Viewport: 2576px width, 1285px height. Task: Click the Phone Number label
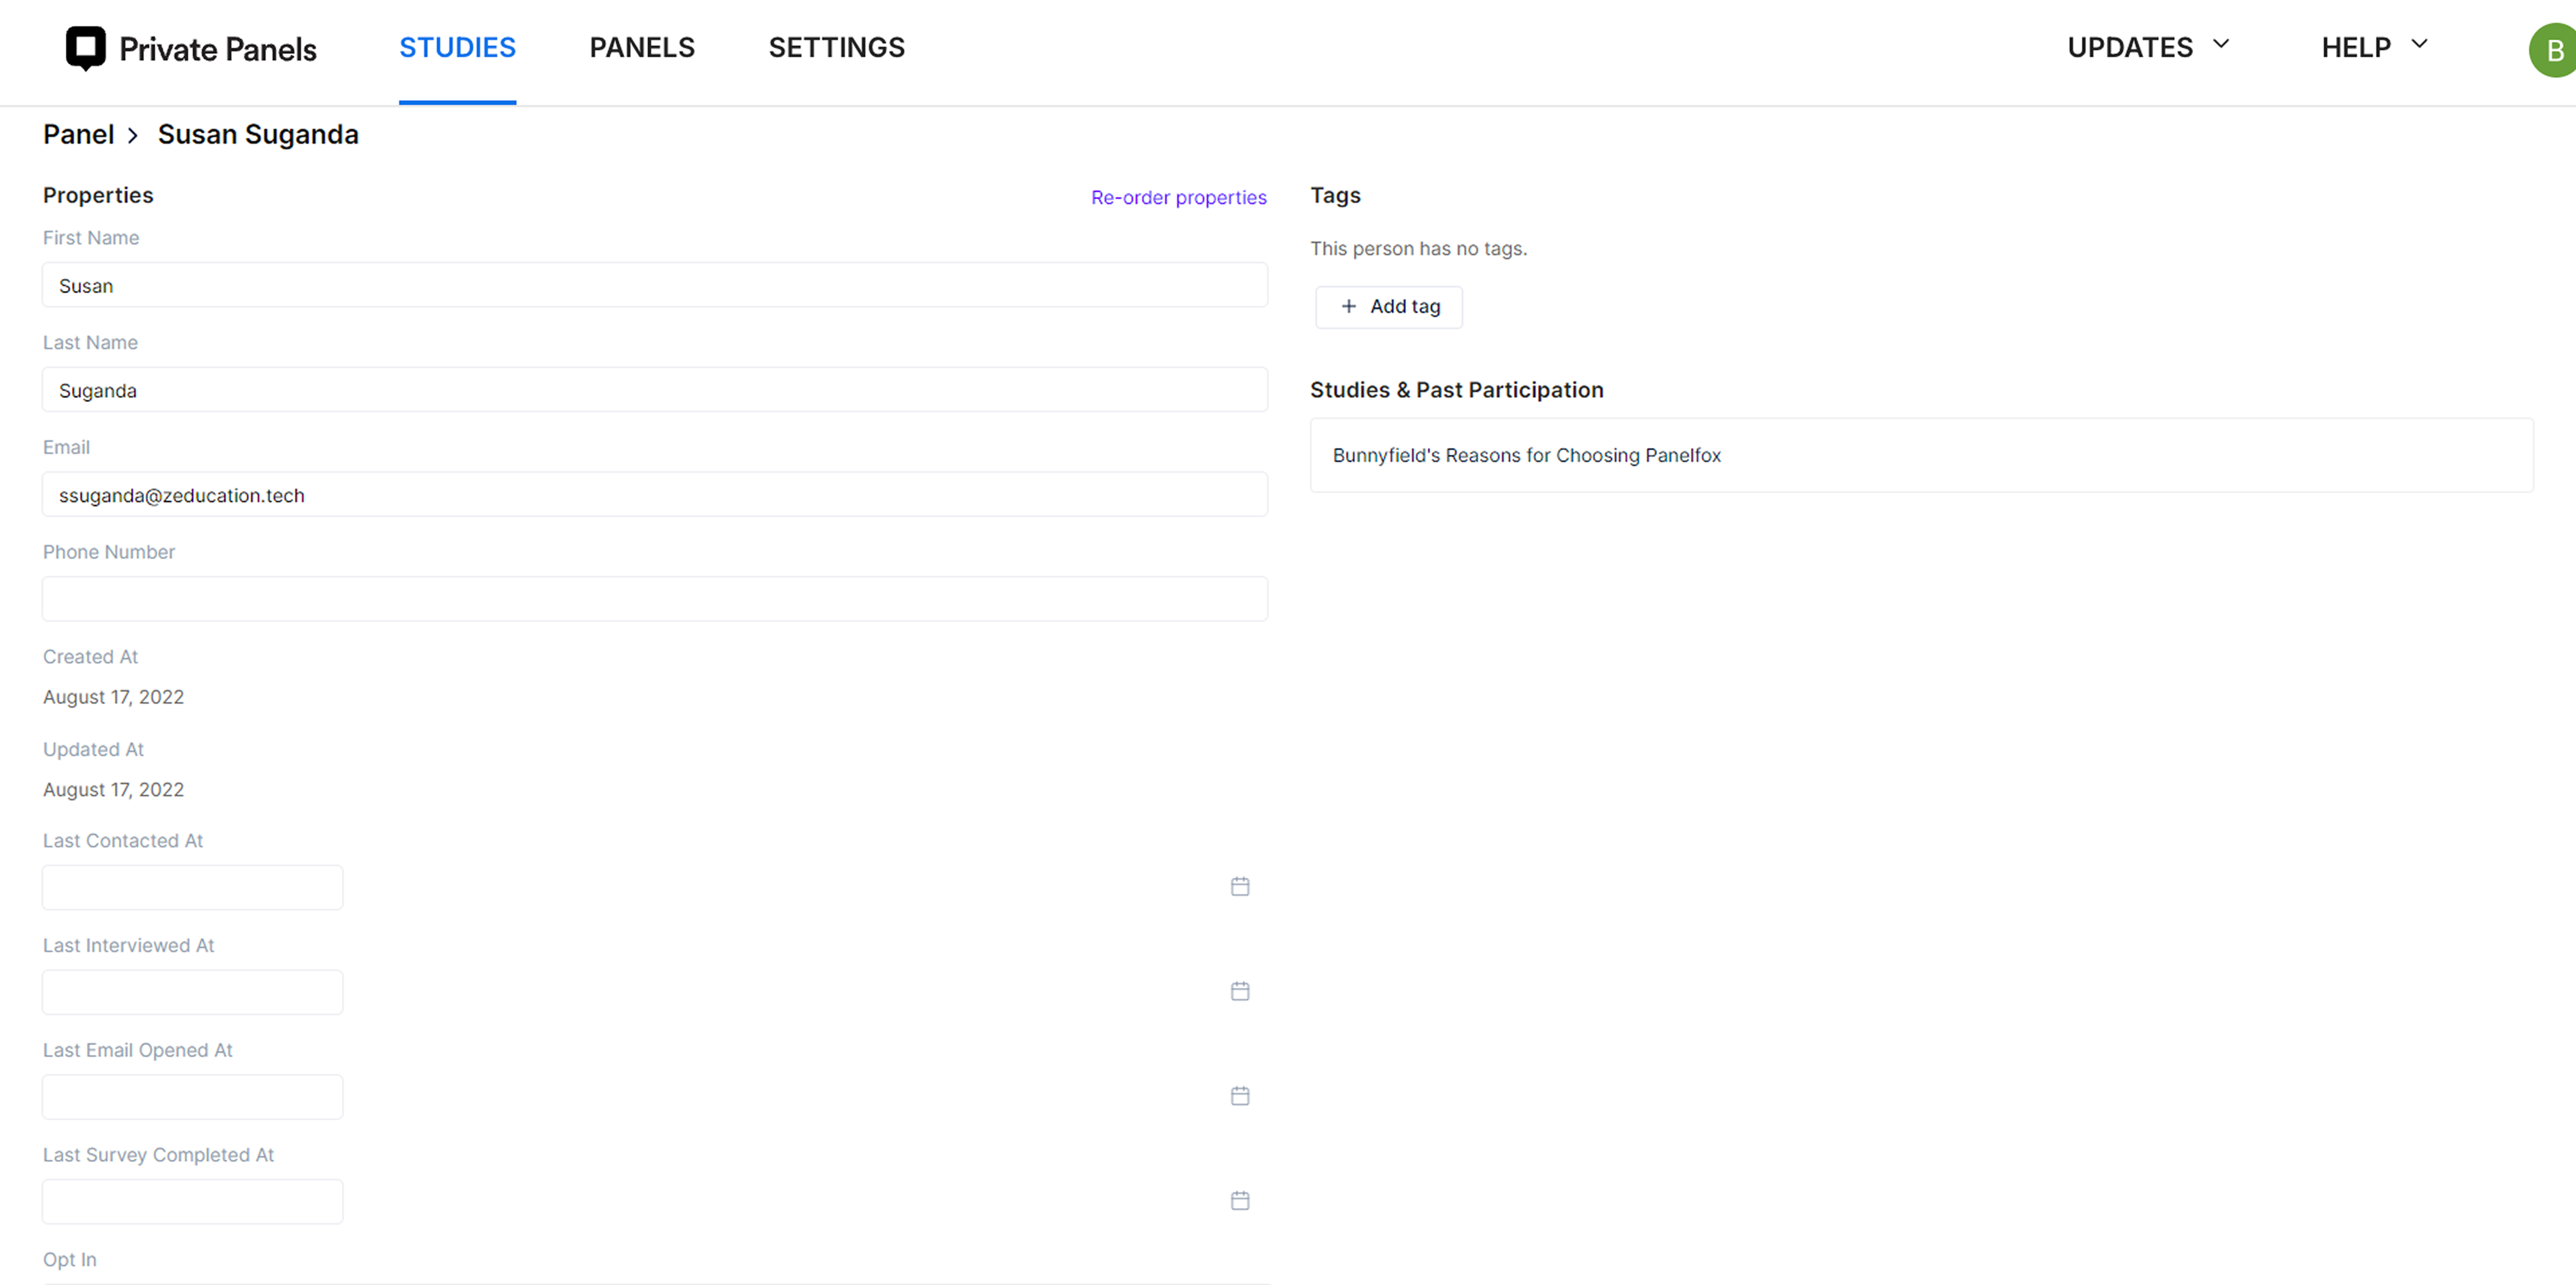click(x=109, y=552)
